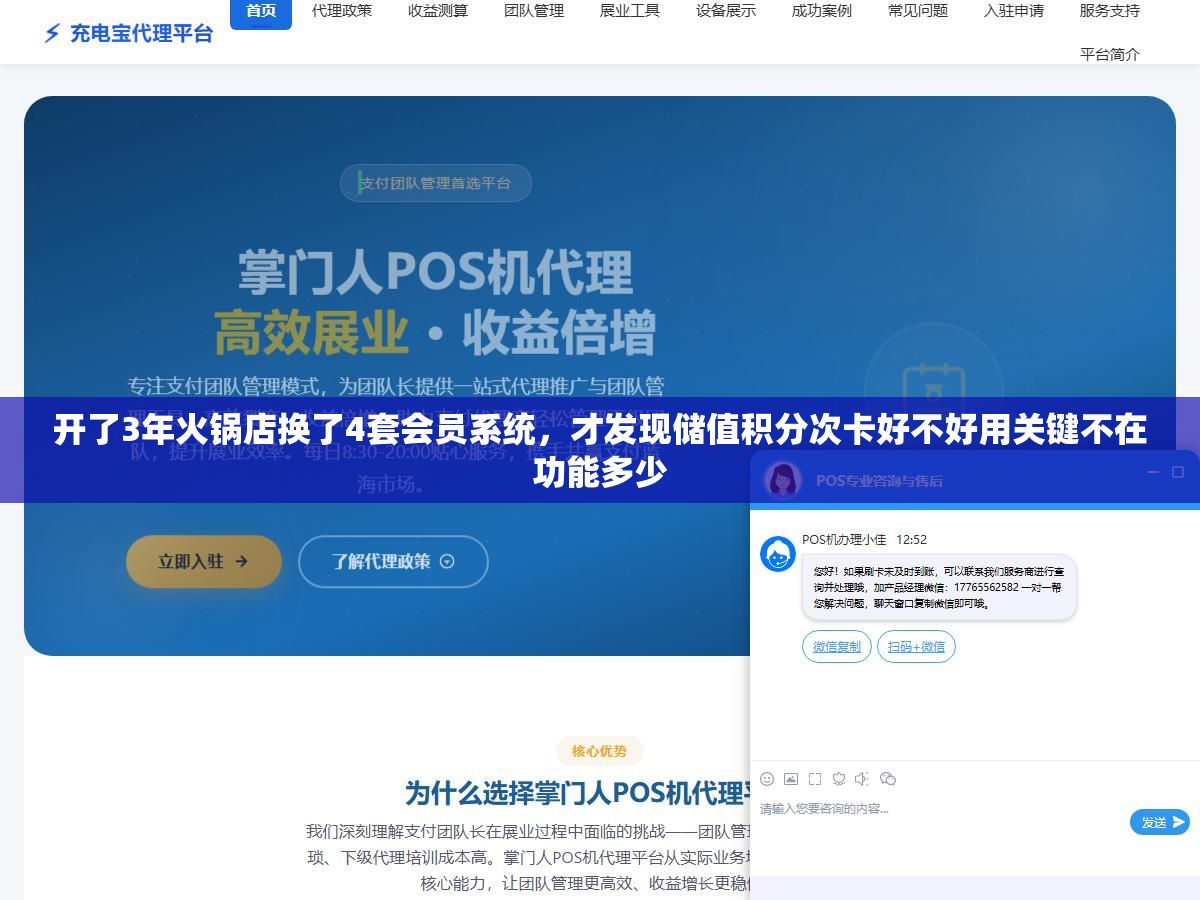Maximize the POS chat widget
This screenshot has height=900, width=1200.
pos(1177,472)
